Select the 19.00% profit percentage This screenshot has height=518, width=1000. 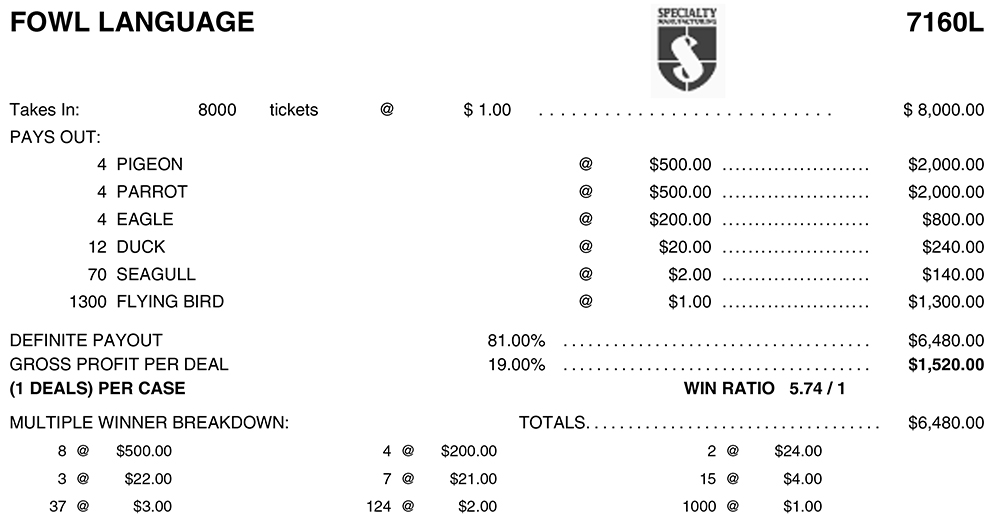point(516,364)
